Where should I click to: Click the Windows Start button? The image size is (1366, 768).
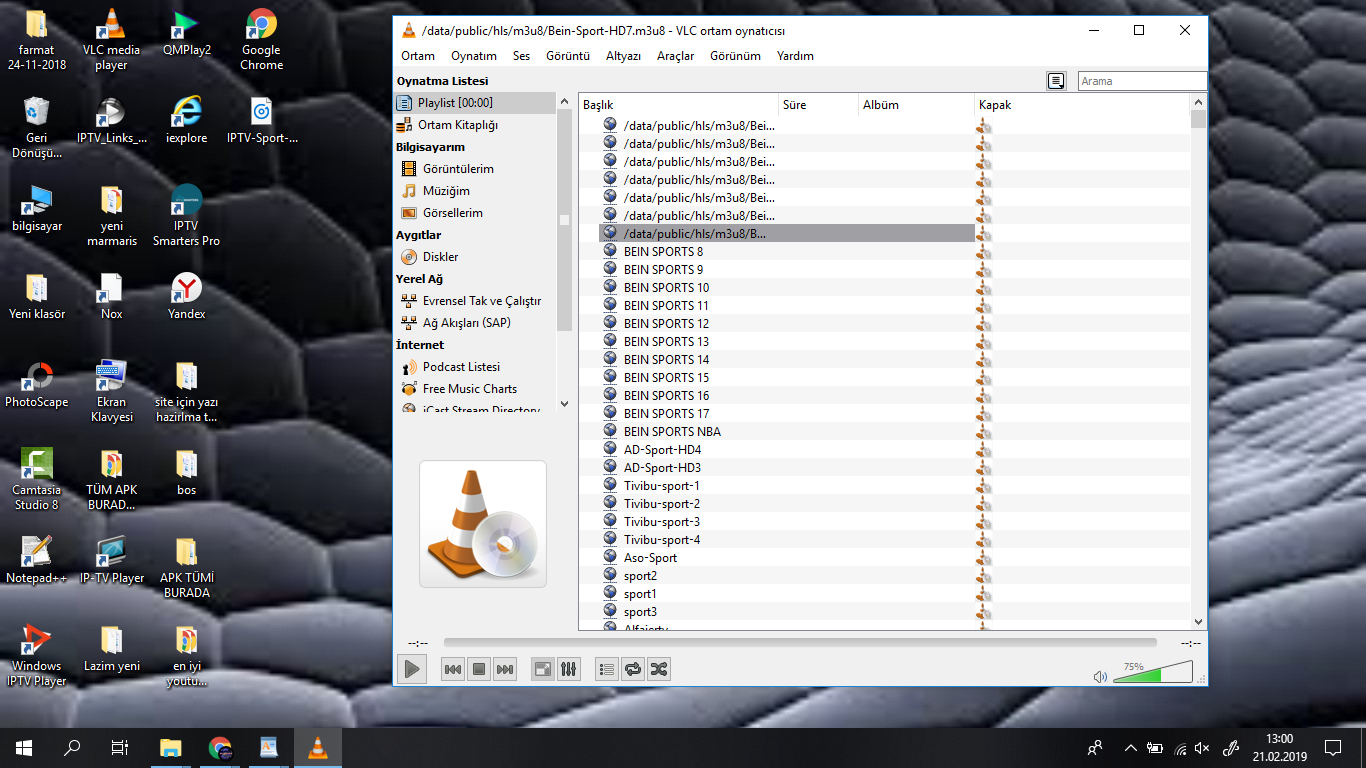(24, 747)
